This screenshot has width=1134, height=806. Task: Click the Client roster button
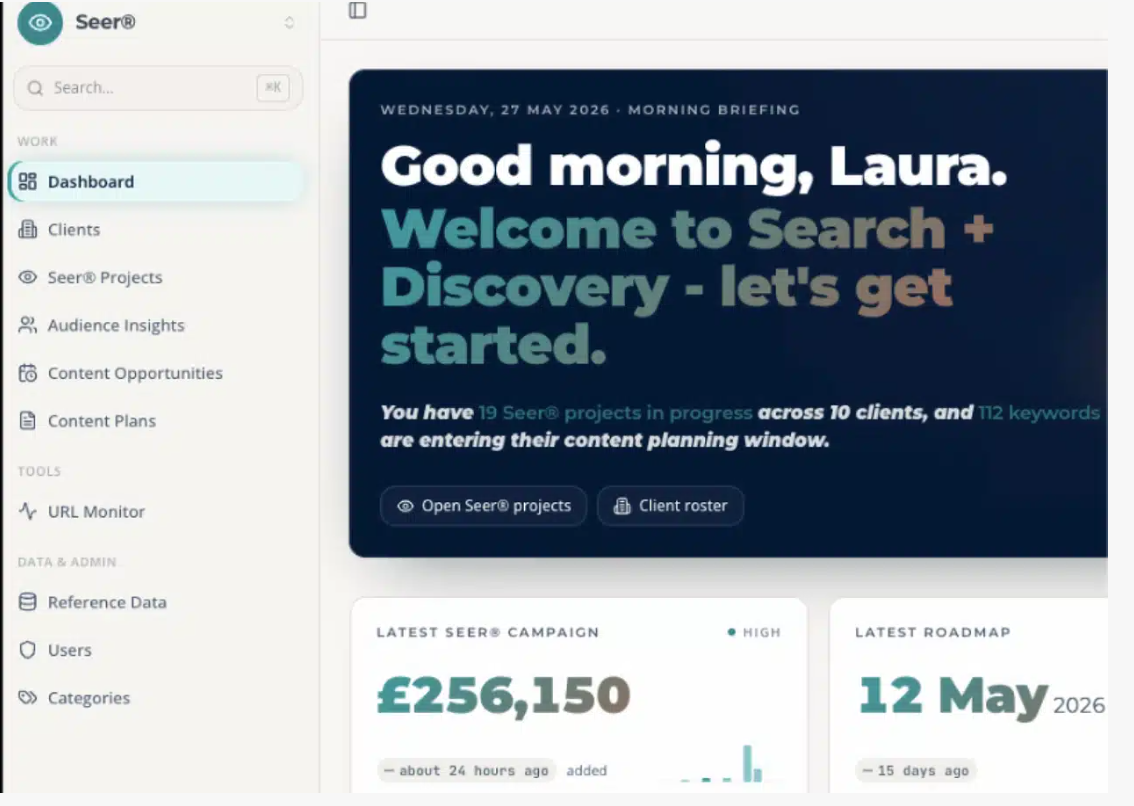[670, 506]
